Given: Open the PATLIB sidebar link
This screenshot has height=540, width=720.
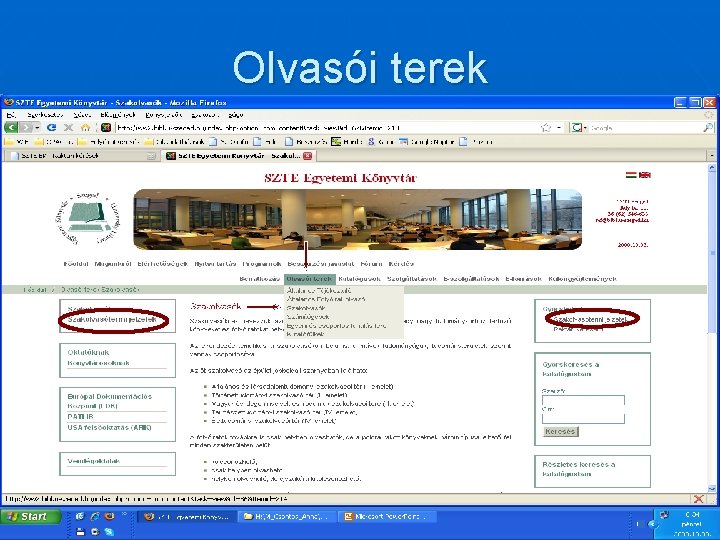Looking at the screenshot, I should (80, 416).
